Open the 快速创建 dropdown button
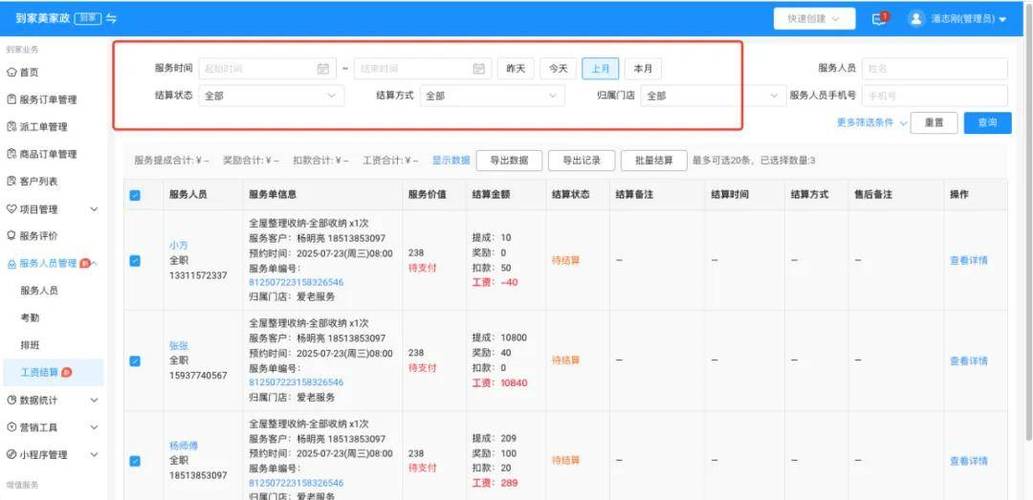The image size is (1033, 500). pos(814,18)
